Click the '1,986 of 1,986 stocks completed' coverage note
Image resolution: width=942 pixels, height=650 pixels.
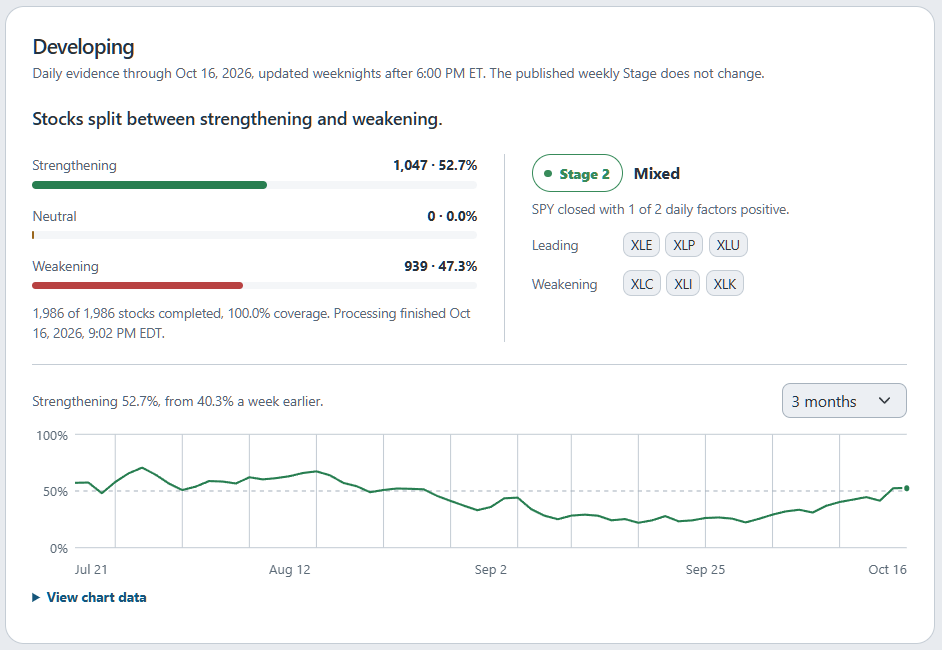pos(252,323)
